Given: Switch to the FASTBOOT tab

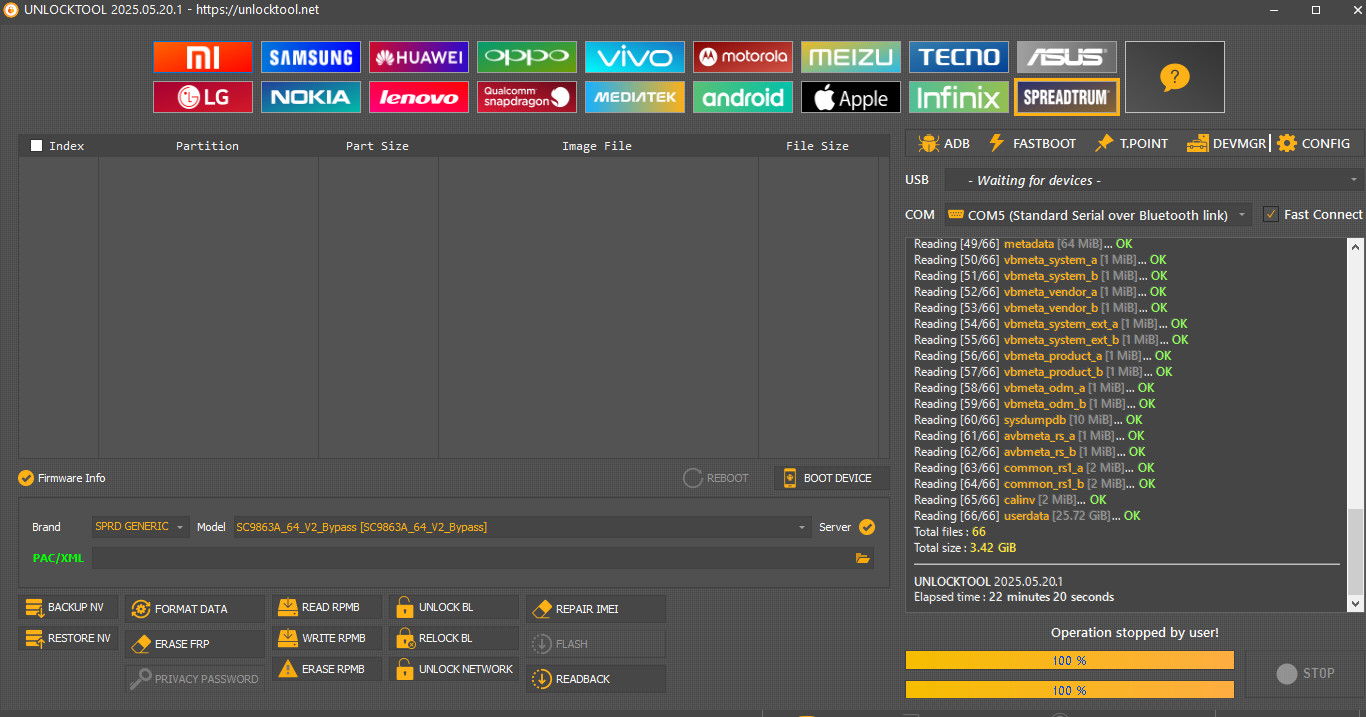Looking at the screenshot, I should [1032, 144].
